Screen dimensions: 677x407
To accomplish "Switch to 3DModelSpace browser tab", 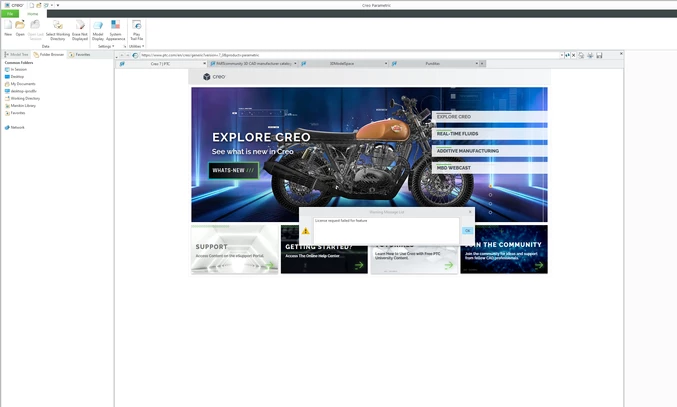I will pyautogui.click(x=342, y=63).
